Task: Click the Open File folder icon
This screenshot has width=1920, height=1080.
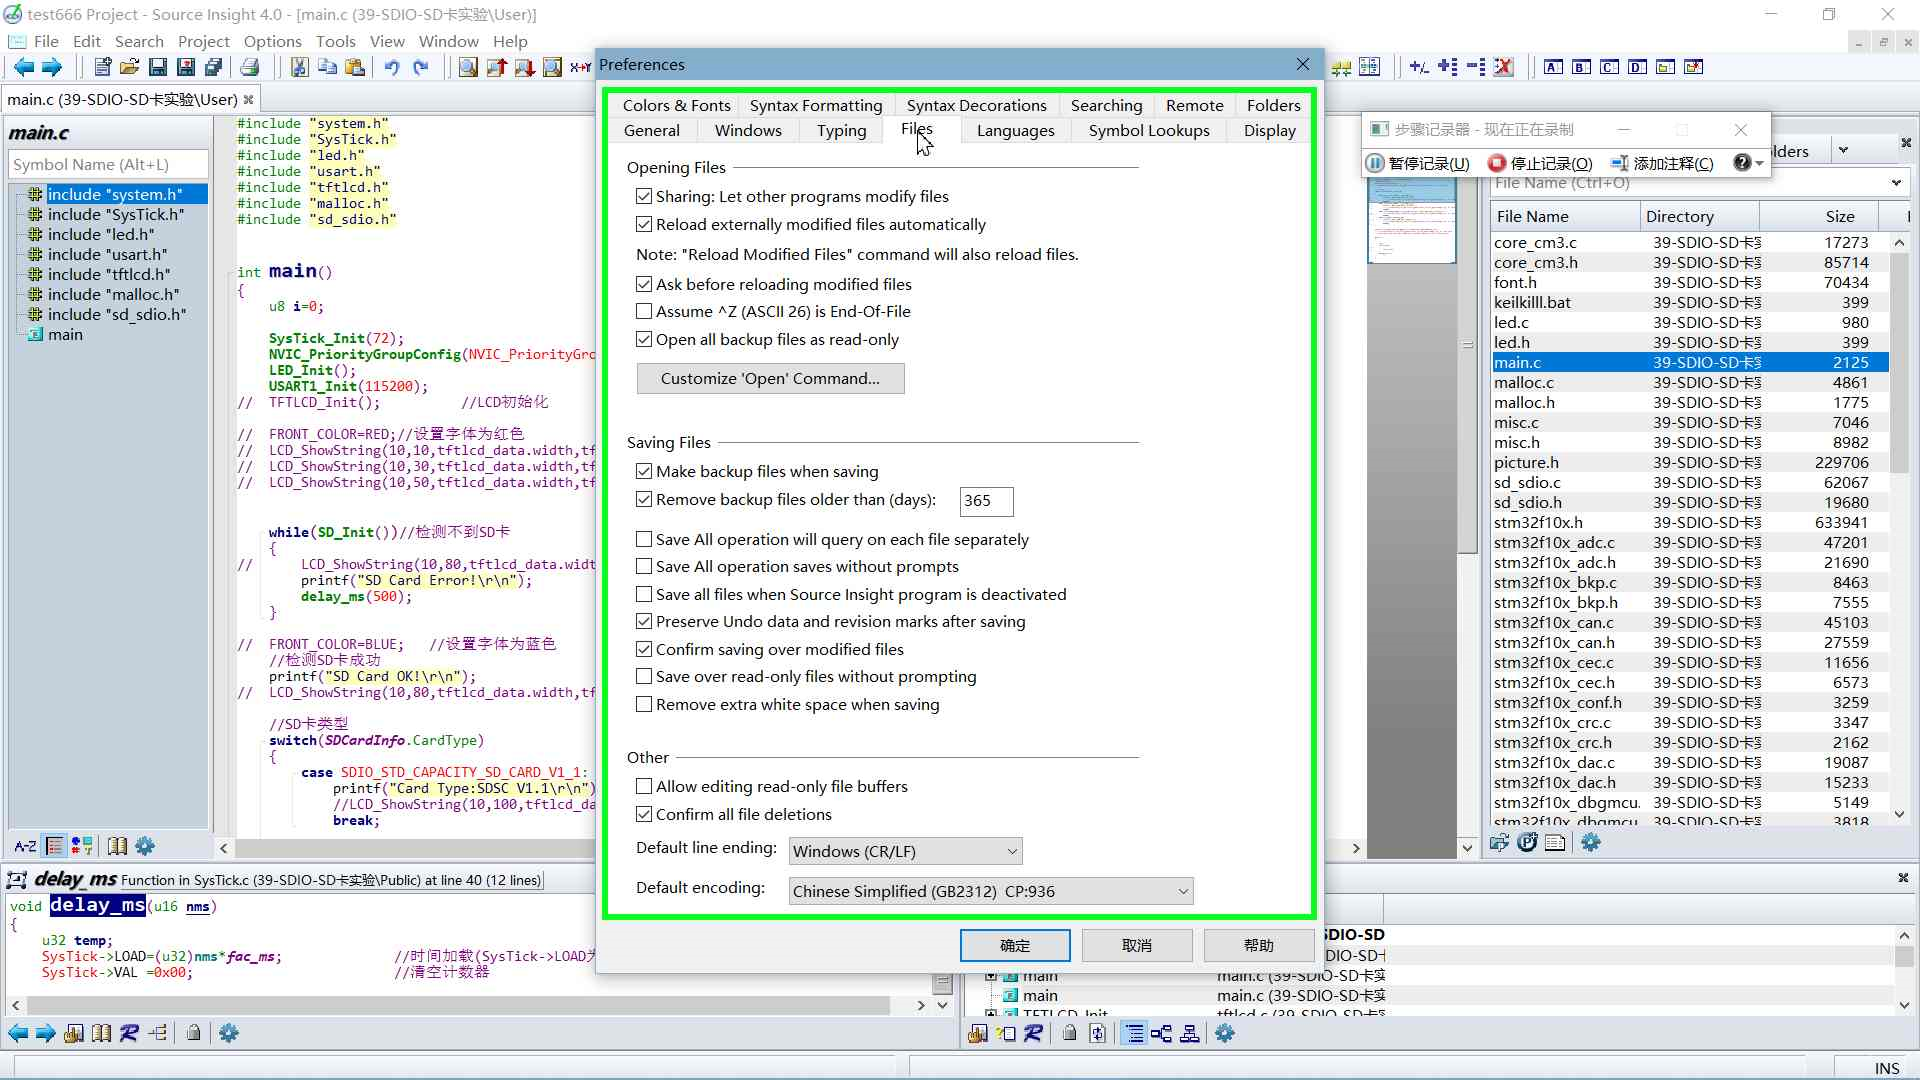Action: [x=129, y=67]
